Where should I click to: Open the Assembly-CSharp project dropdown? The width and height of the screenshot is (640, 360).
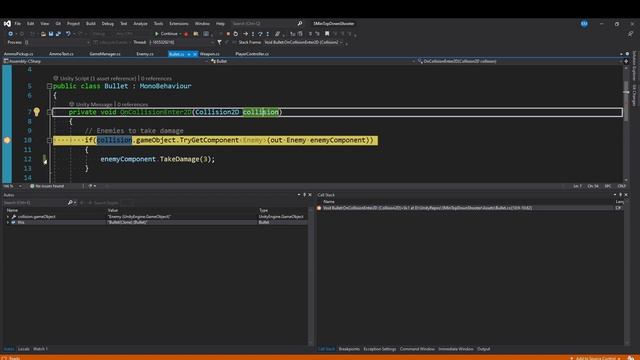click(105, 61)
